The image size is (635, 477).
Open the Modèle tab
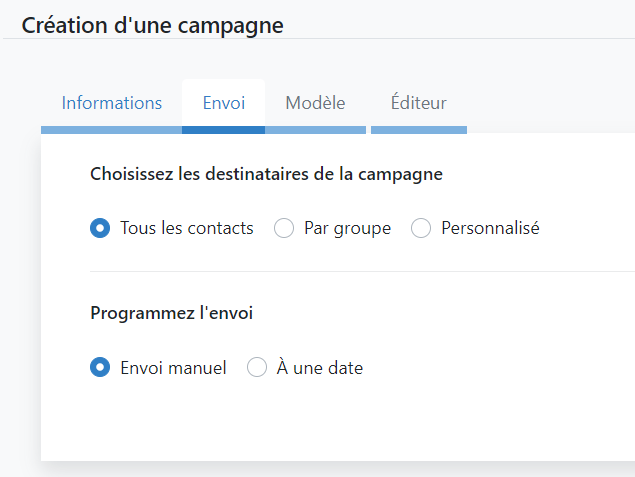pyautogui.click(x=315, y=103)
